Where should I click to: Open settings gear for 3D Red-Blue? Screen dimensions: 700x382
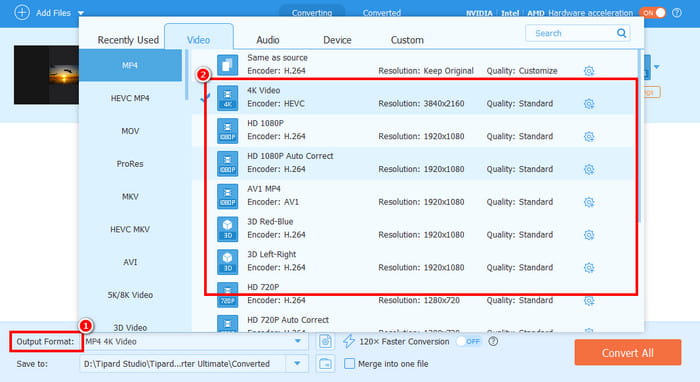[x=589, y=235]
